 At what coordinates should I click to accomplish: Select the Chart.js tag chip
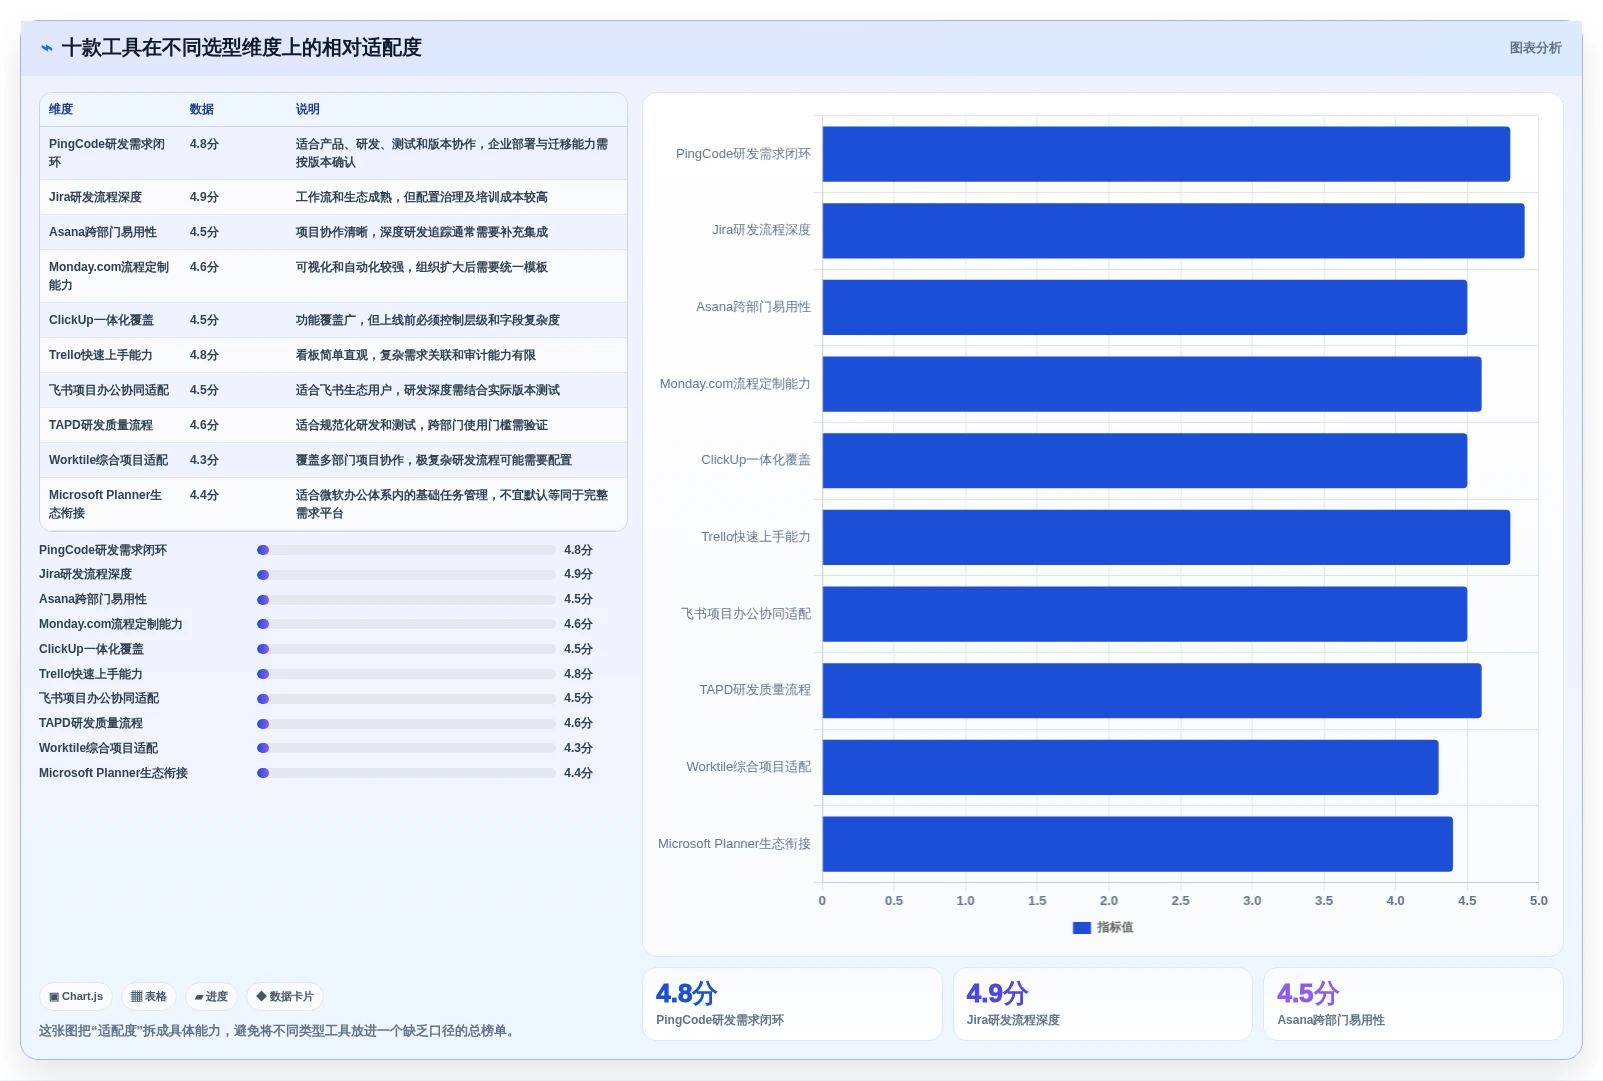click(76, 997)
